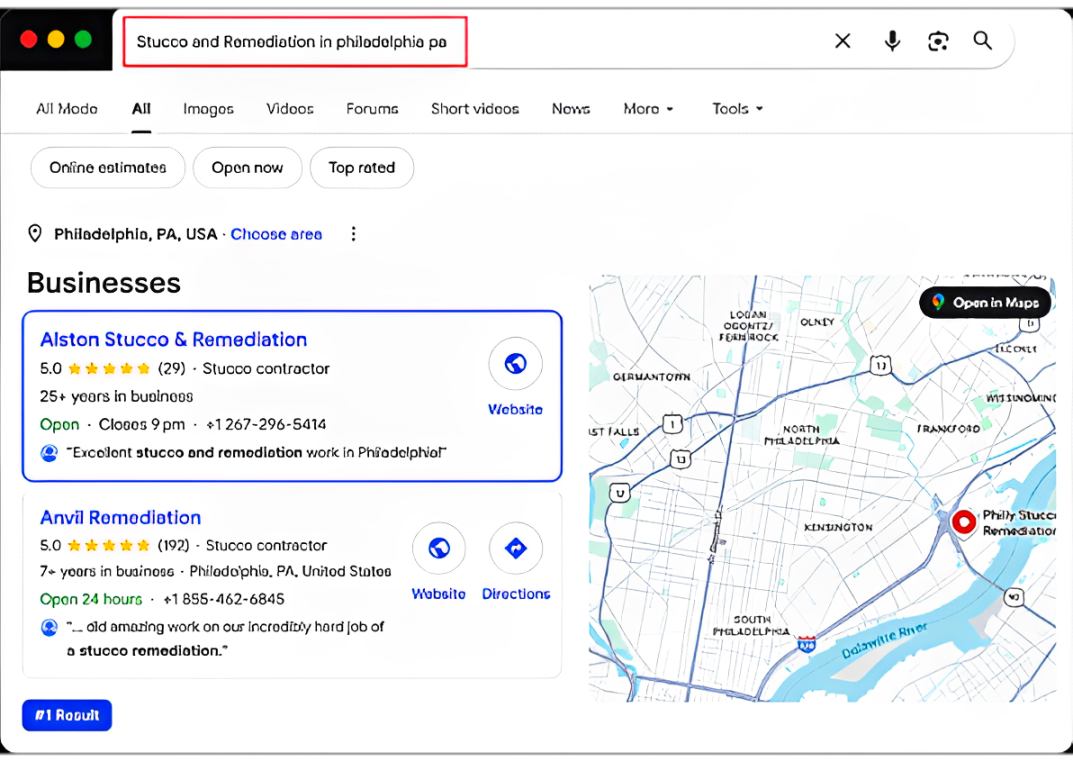Expand the More dropdown
Screen dimensions: 1073x762
[648, 109]
